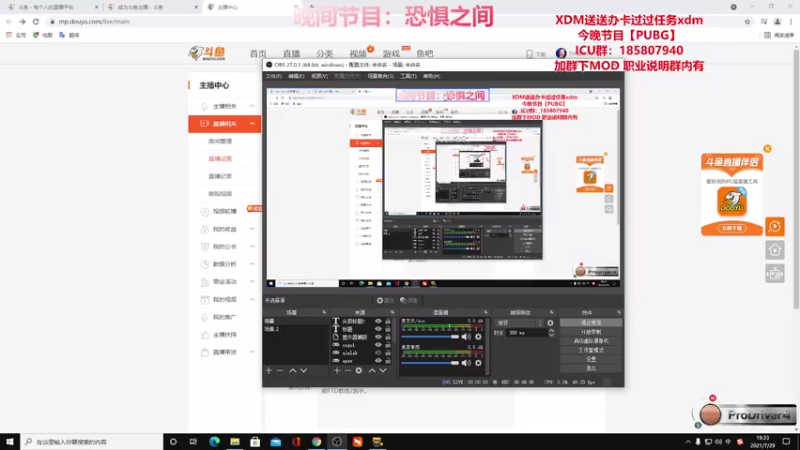Adjust the desktop audio volume slider

tap(430, 363)
